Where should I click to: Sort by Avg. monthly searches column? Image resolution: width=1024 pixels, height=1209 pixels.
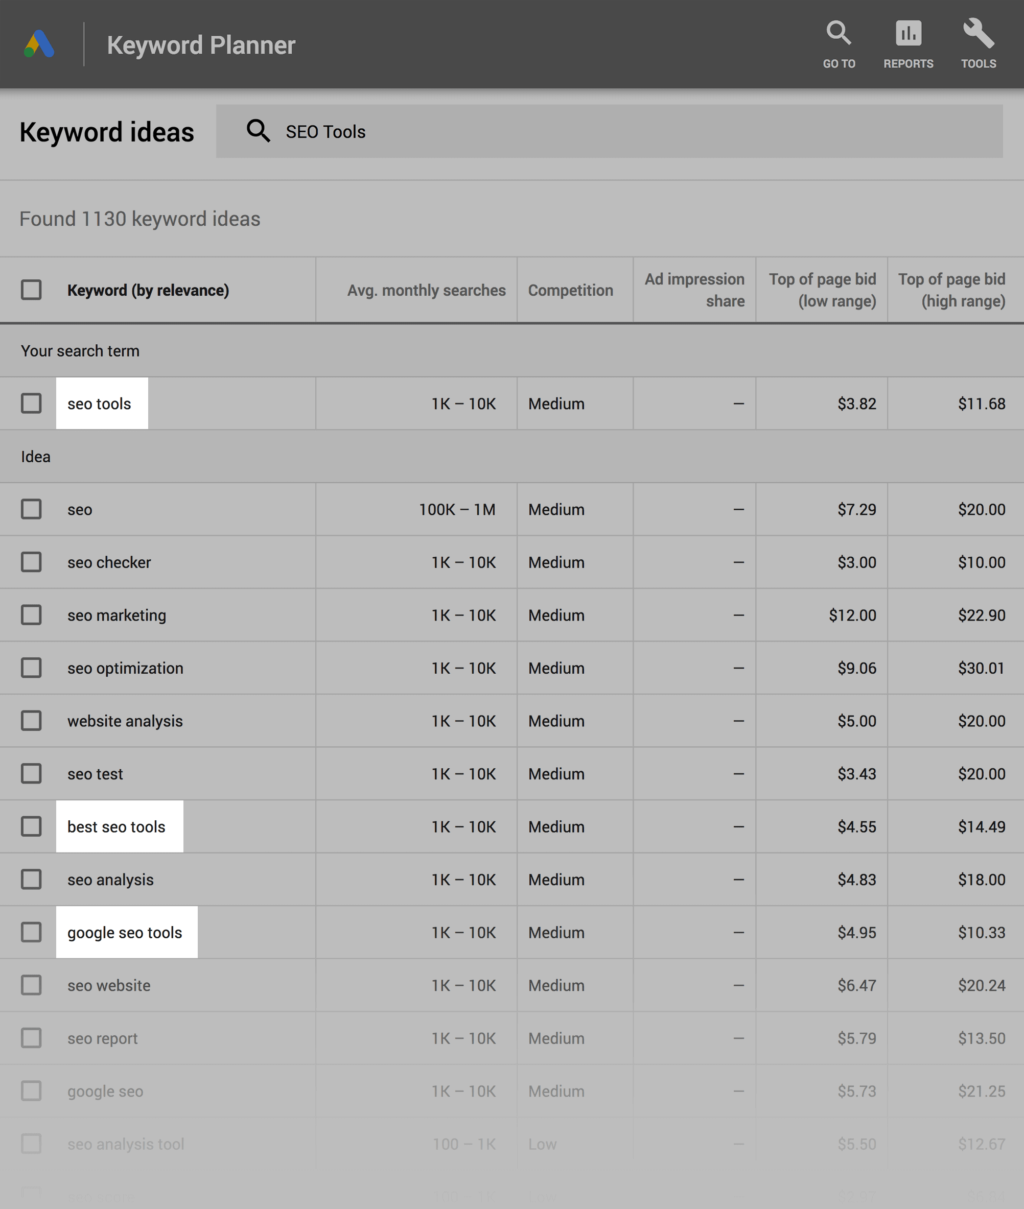point(426,290)
